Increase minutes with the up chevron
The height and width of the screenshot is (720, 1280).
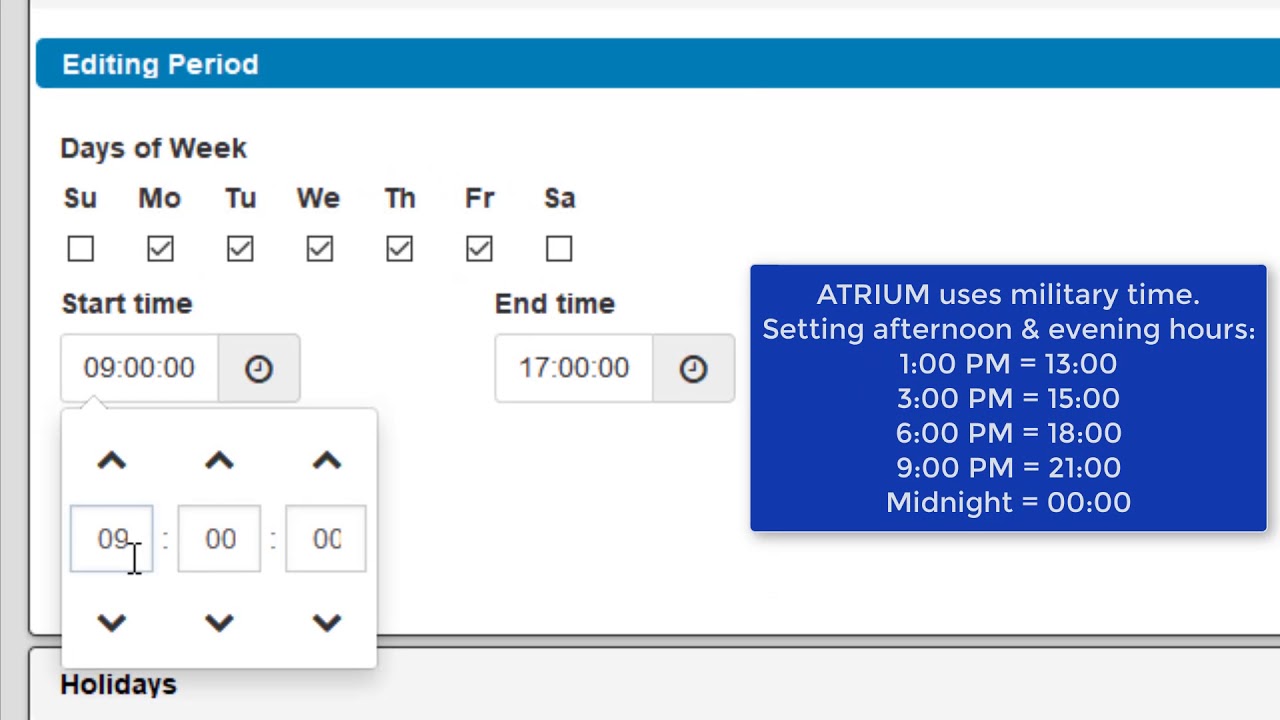point(219,461)
